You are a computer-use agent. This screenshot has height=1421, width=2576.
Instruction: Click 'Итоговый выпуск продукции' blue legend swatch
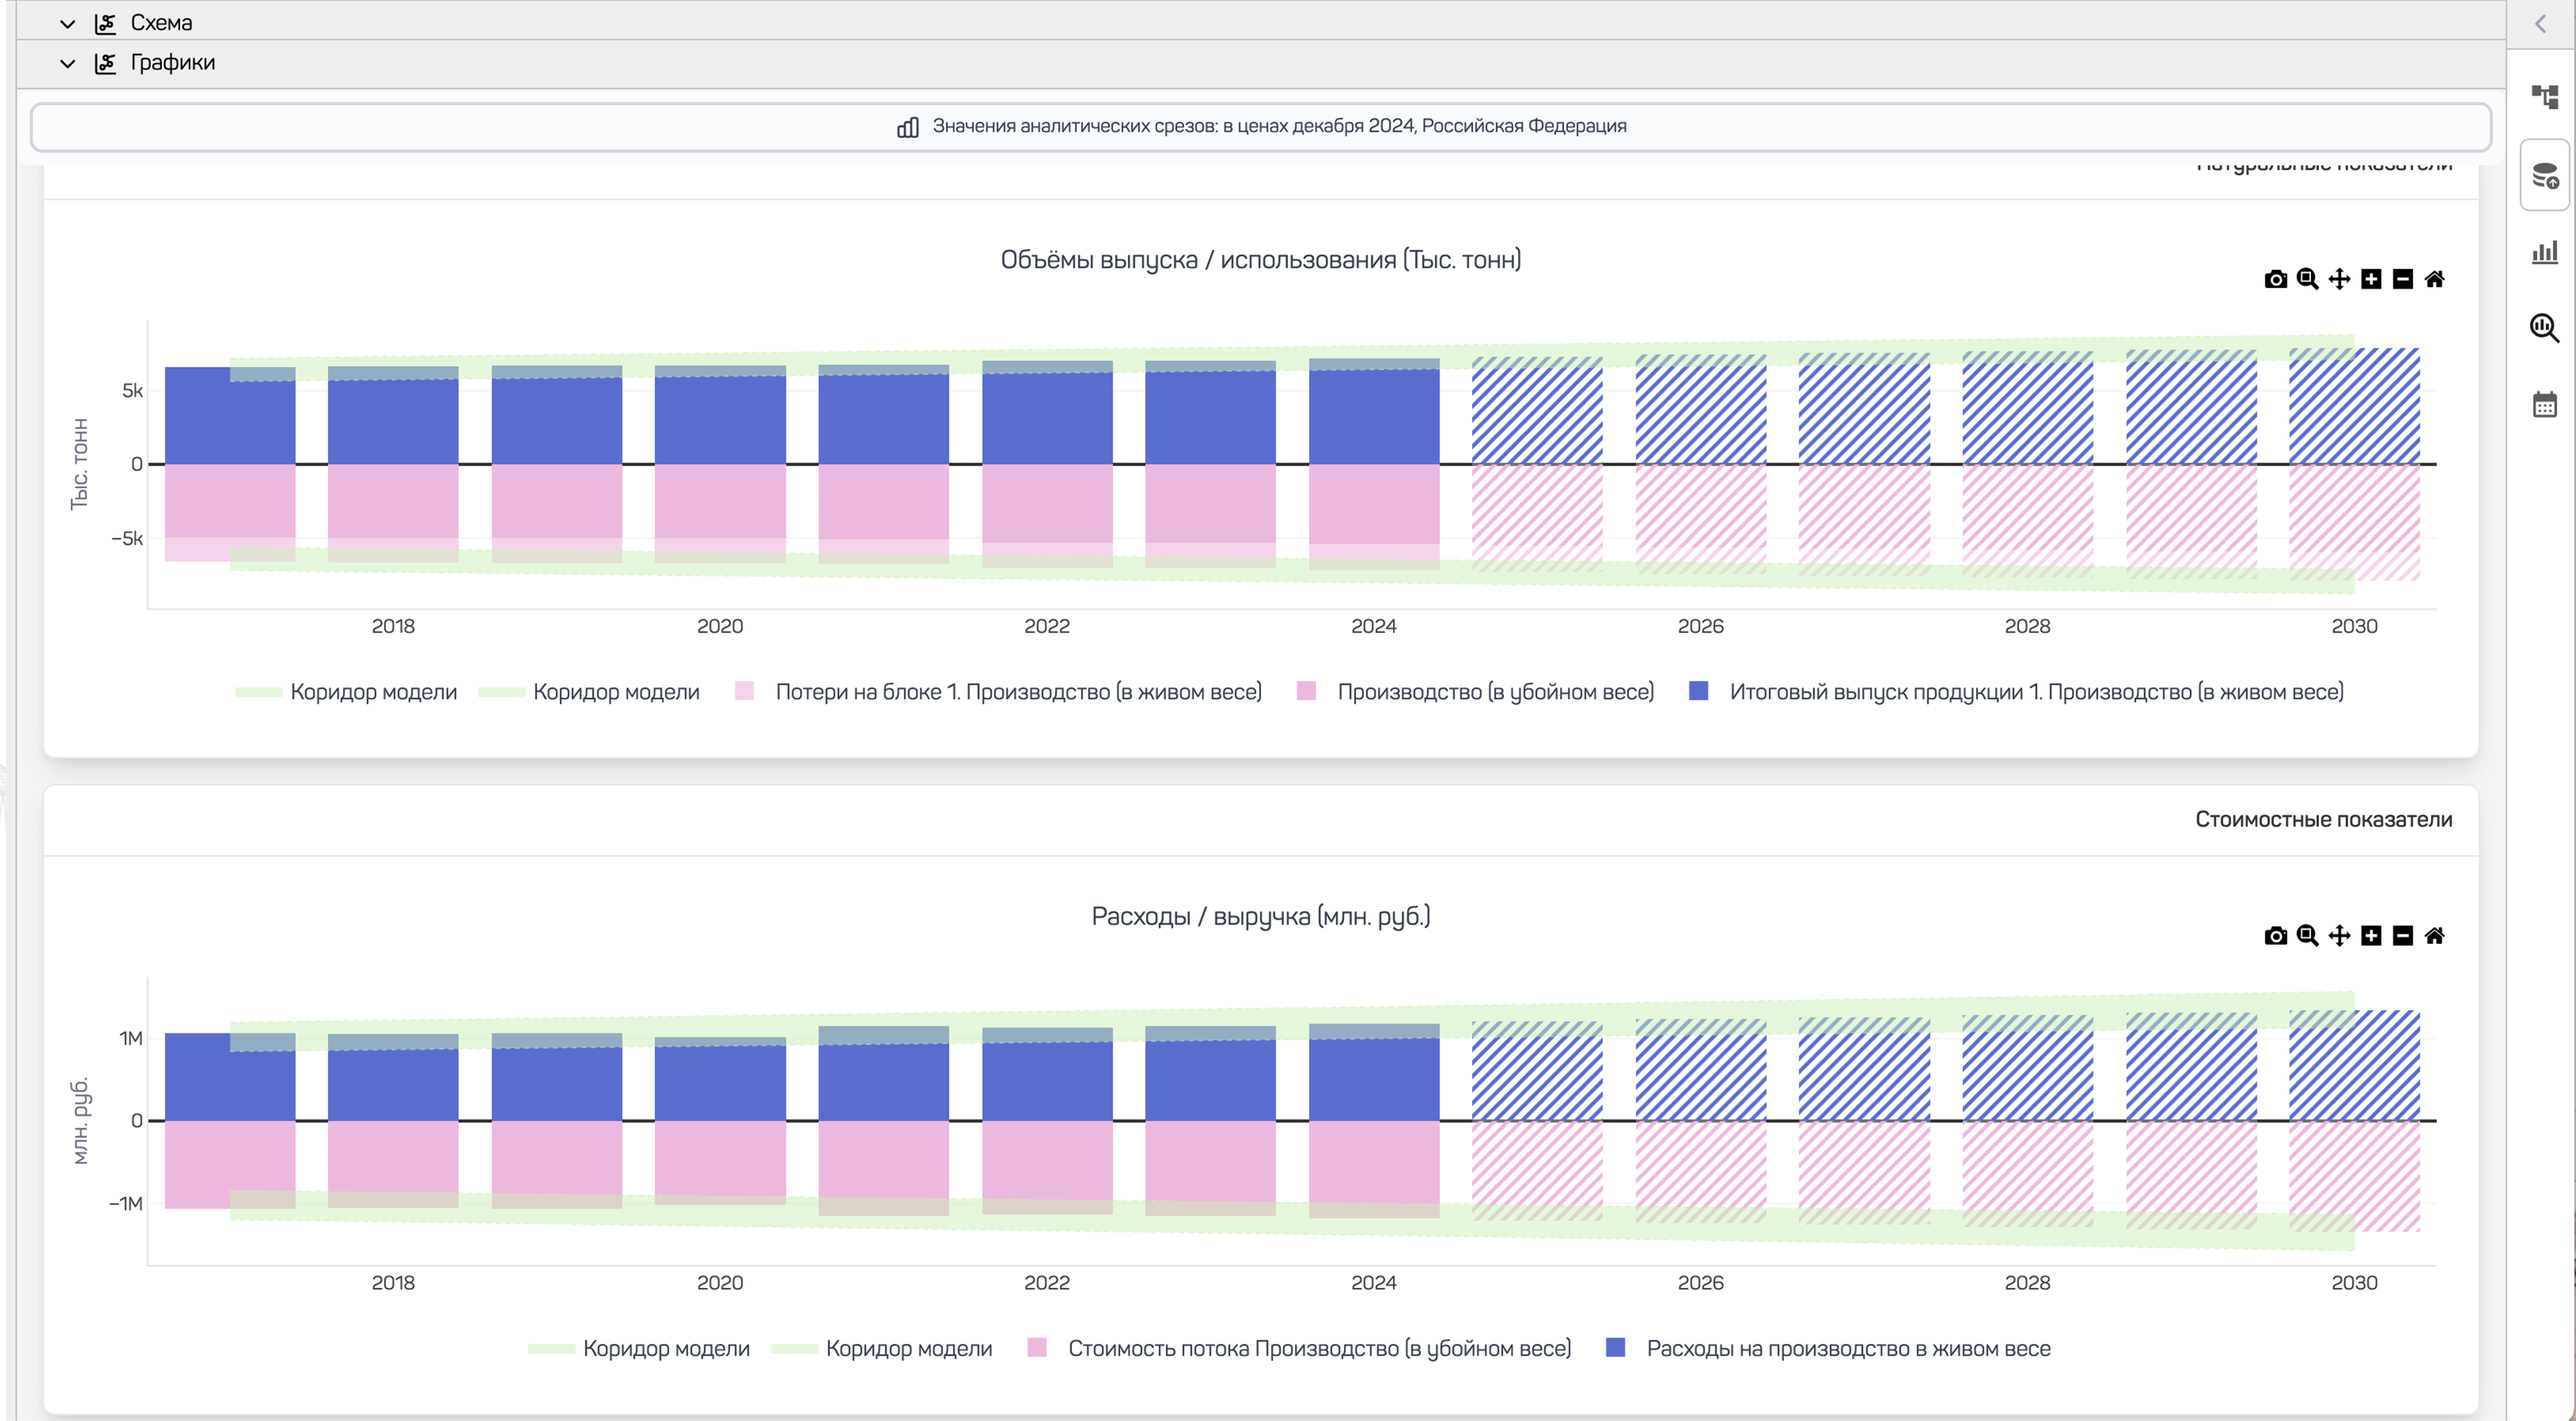click(x=1698, y=691)
